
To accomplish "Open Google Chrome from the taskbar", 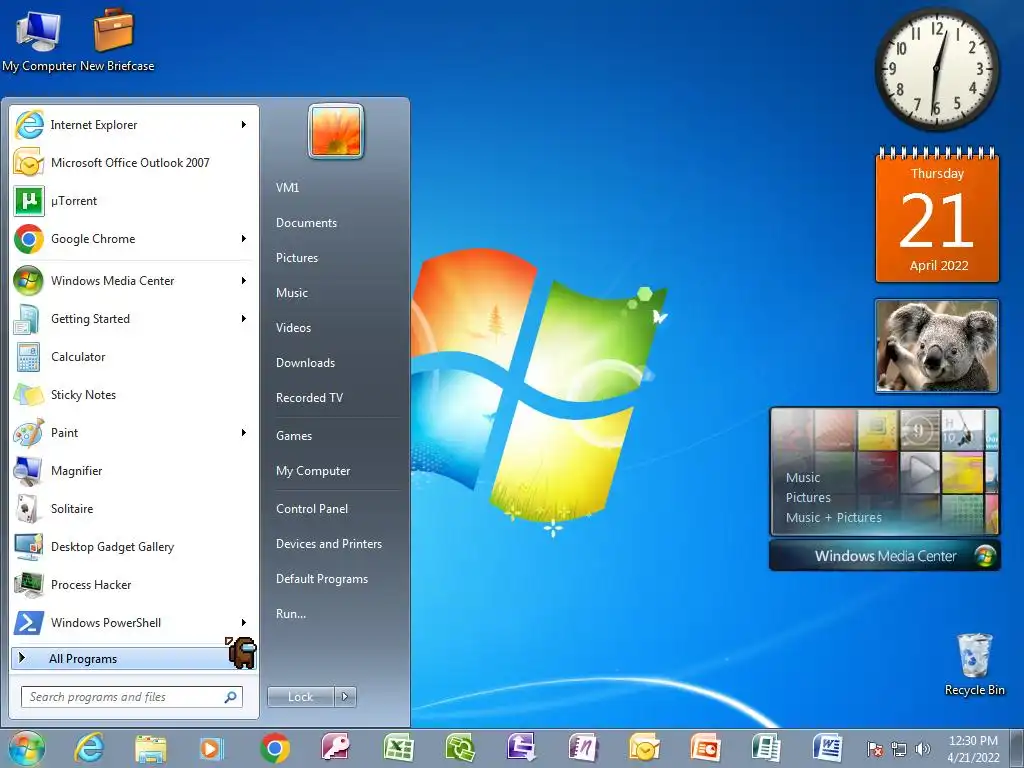I will pos(275,748).
